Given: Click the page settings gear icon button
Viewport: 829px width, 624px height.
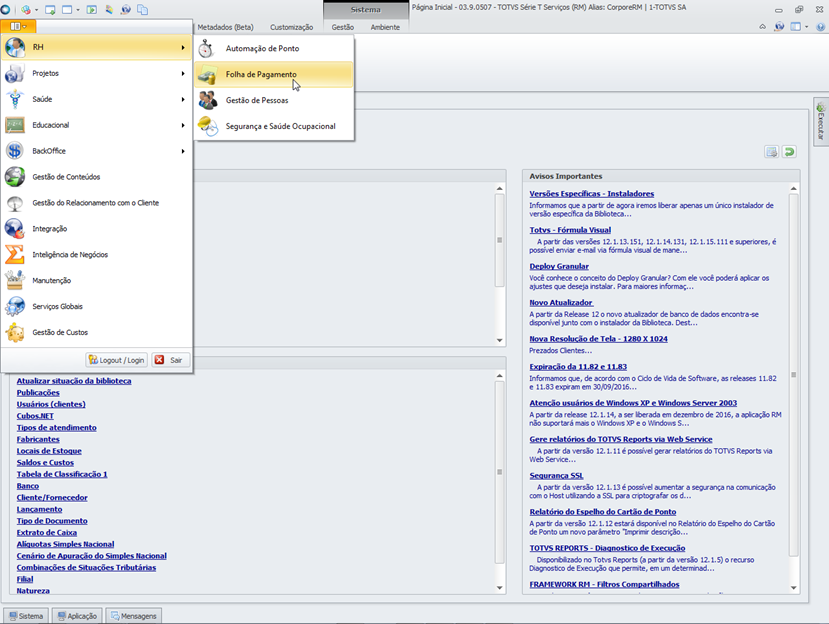Looking at the screenshot, I should coord(771,152).
